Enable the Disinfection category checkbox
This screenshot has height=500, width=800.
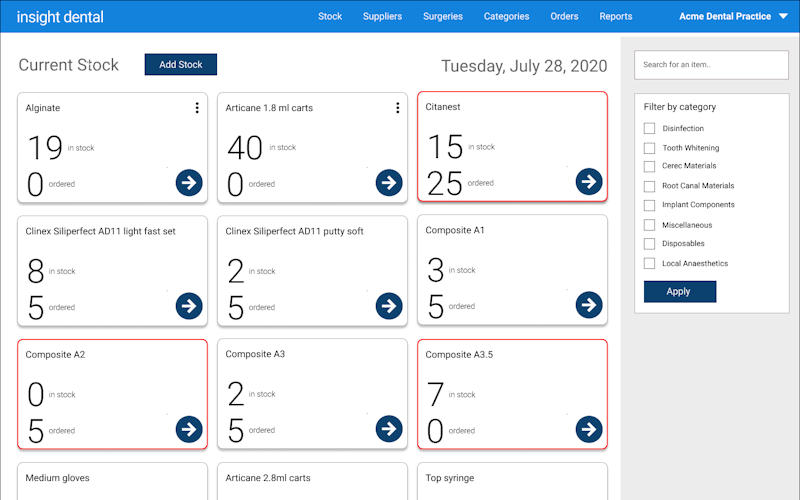point(650,128)
